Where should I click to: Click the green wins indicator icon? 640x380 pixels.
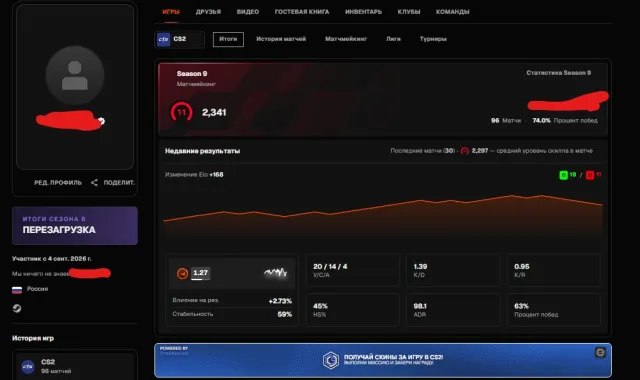(x=563, y=175)
